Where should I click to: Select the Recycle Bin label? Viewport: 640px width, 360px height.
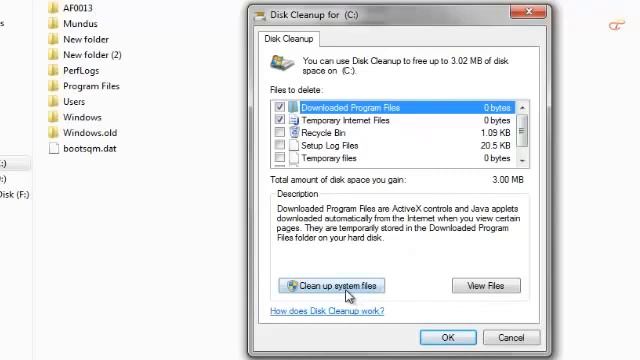click(323, 133)
